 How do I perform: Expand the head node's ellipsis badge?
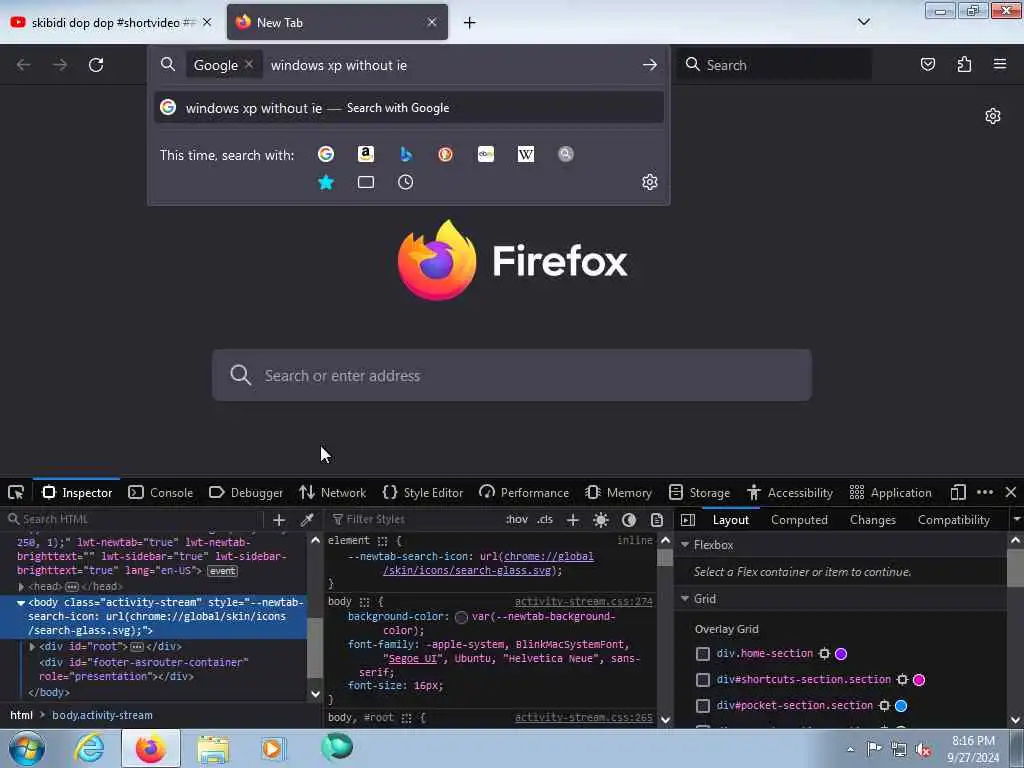click(72, 587)
